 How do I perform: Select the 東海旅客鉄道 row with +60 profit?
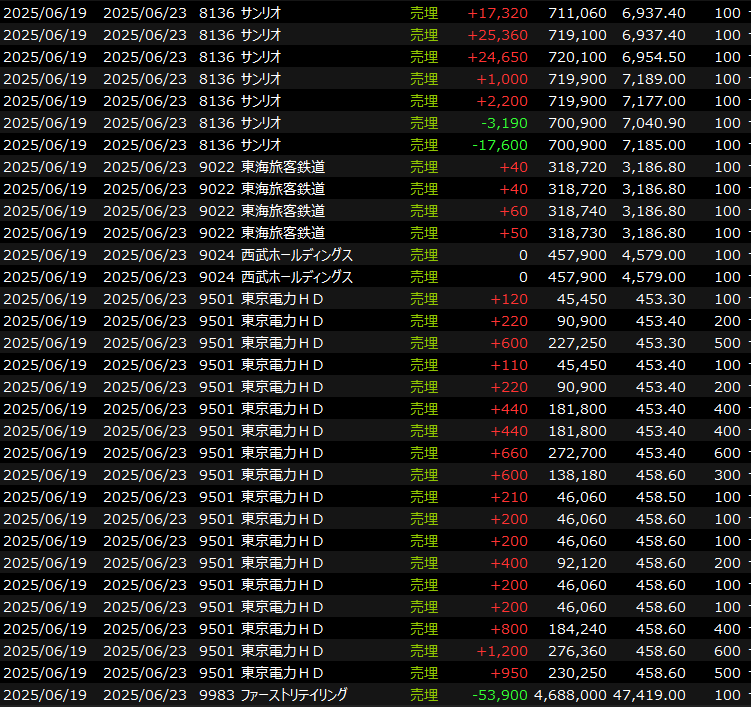pos(282,211)
